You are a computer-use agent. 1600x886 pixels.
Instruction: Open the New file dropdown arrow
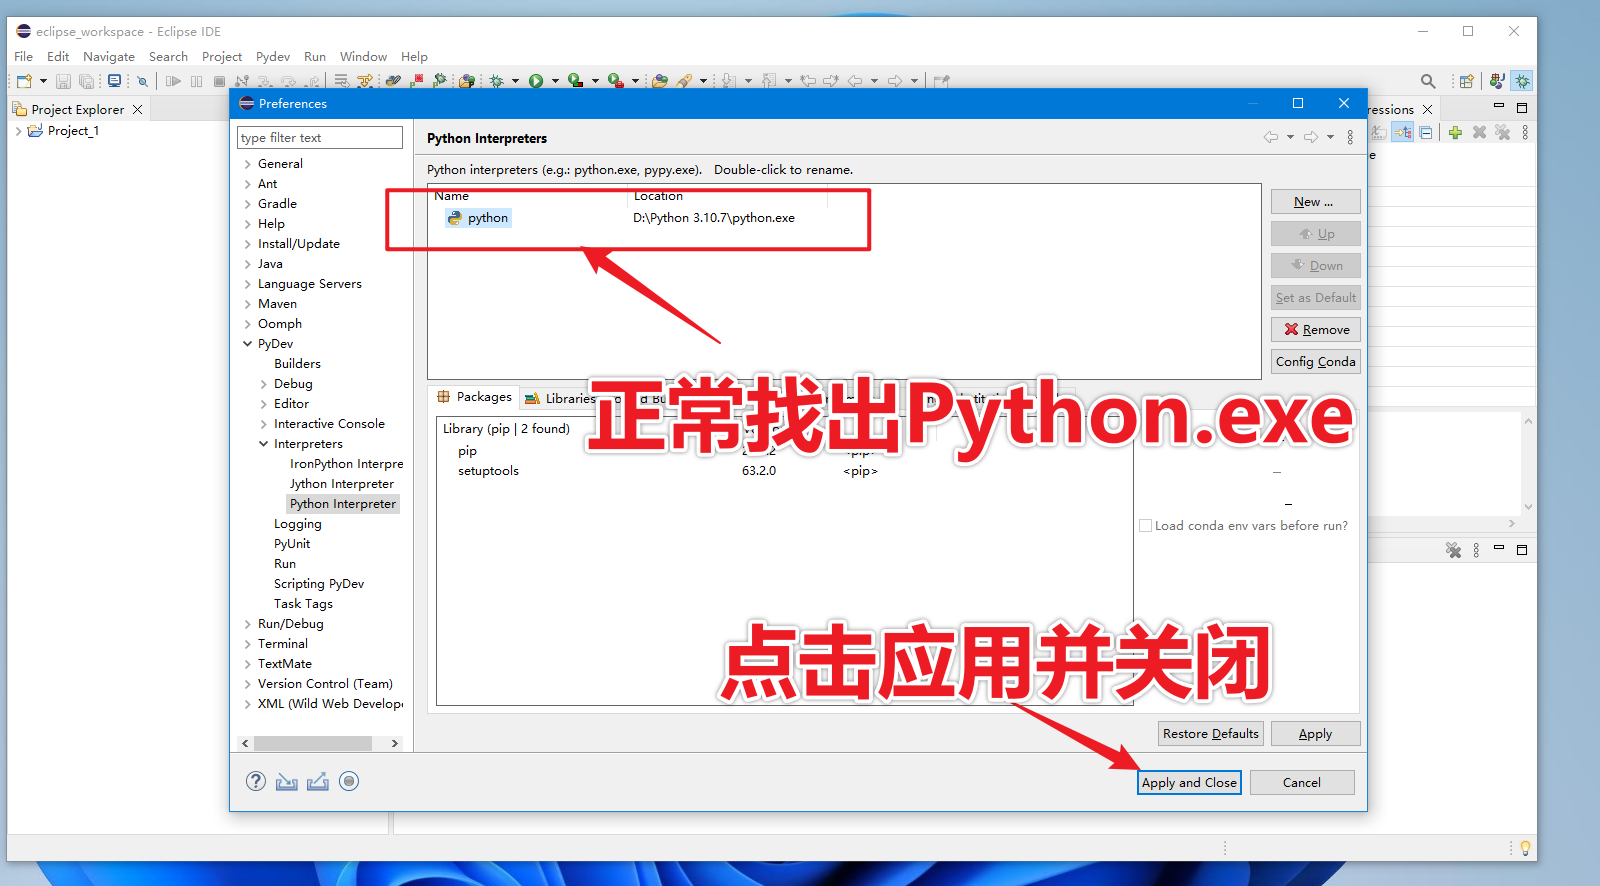coord(43,81)
